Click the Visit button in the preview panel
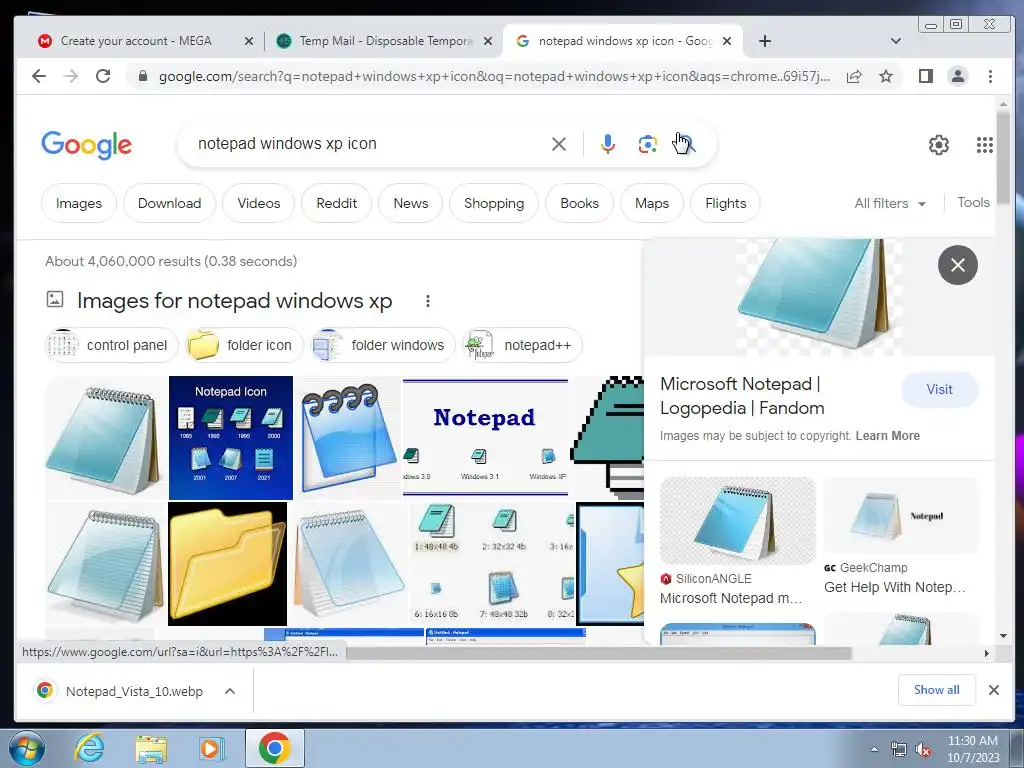 pyautogui.click(x=939, y=390)
